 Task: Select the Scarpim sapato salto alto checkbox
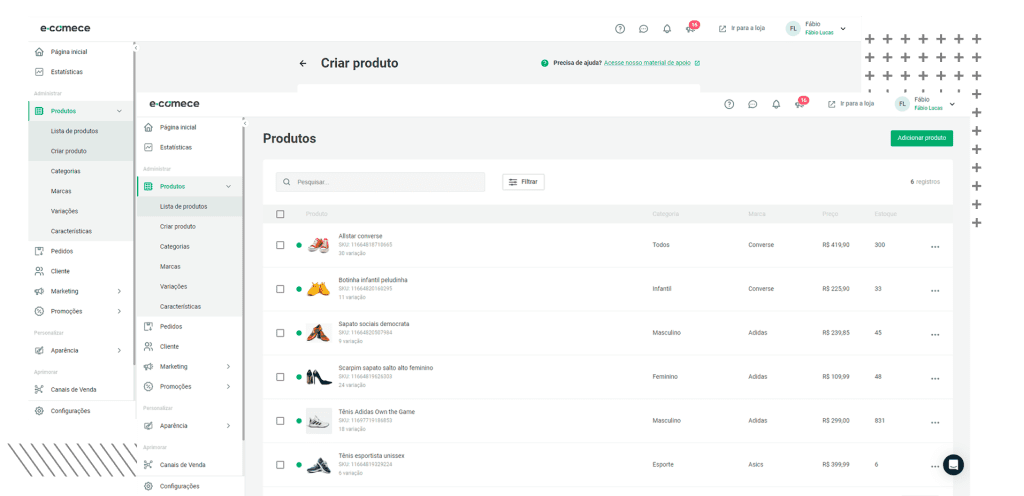[x=280, y=377]
